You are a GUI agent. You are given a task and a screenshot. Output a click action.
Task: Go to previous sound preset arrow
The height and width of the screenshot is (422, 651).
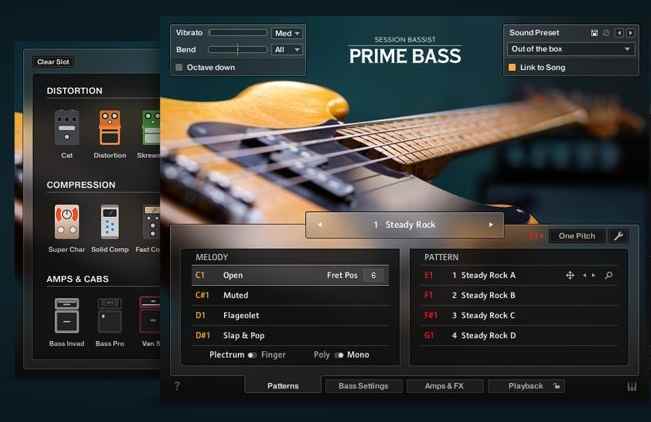619,33
